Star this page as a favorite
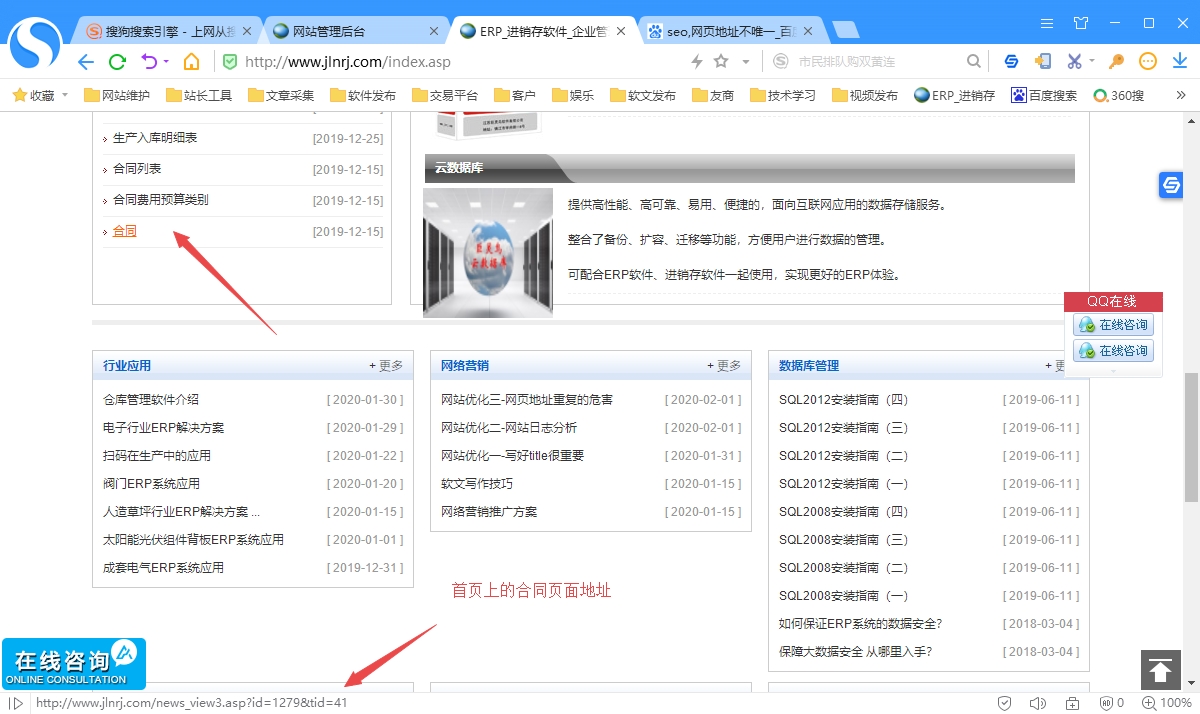This screenshot has width=1200, height=714. [x=721, y=62]
